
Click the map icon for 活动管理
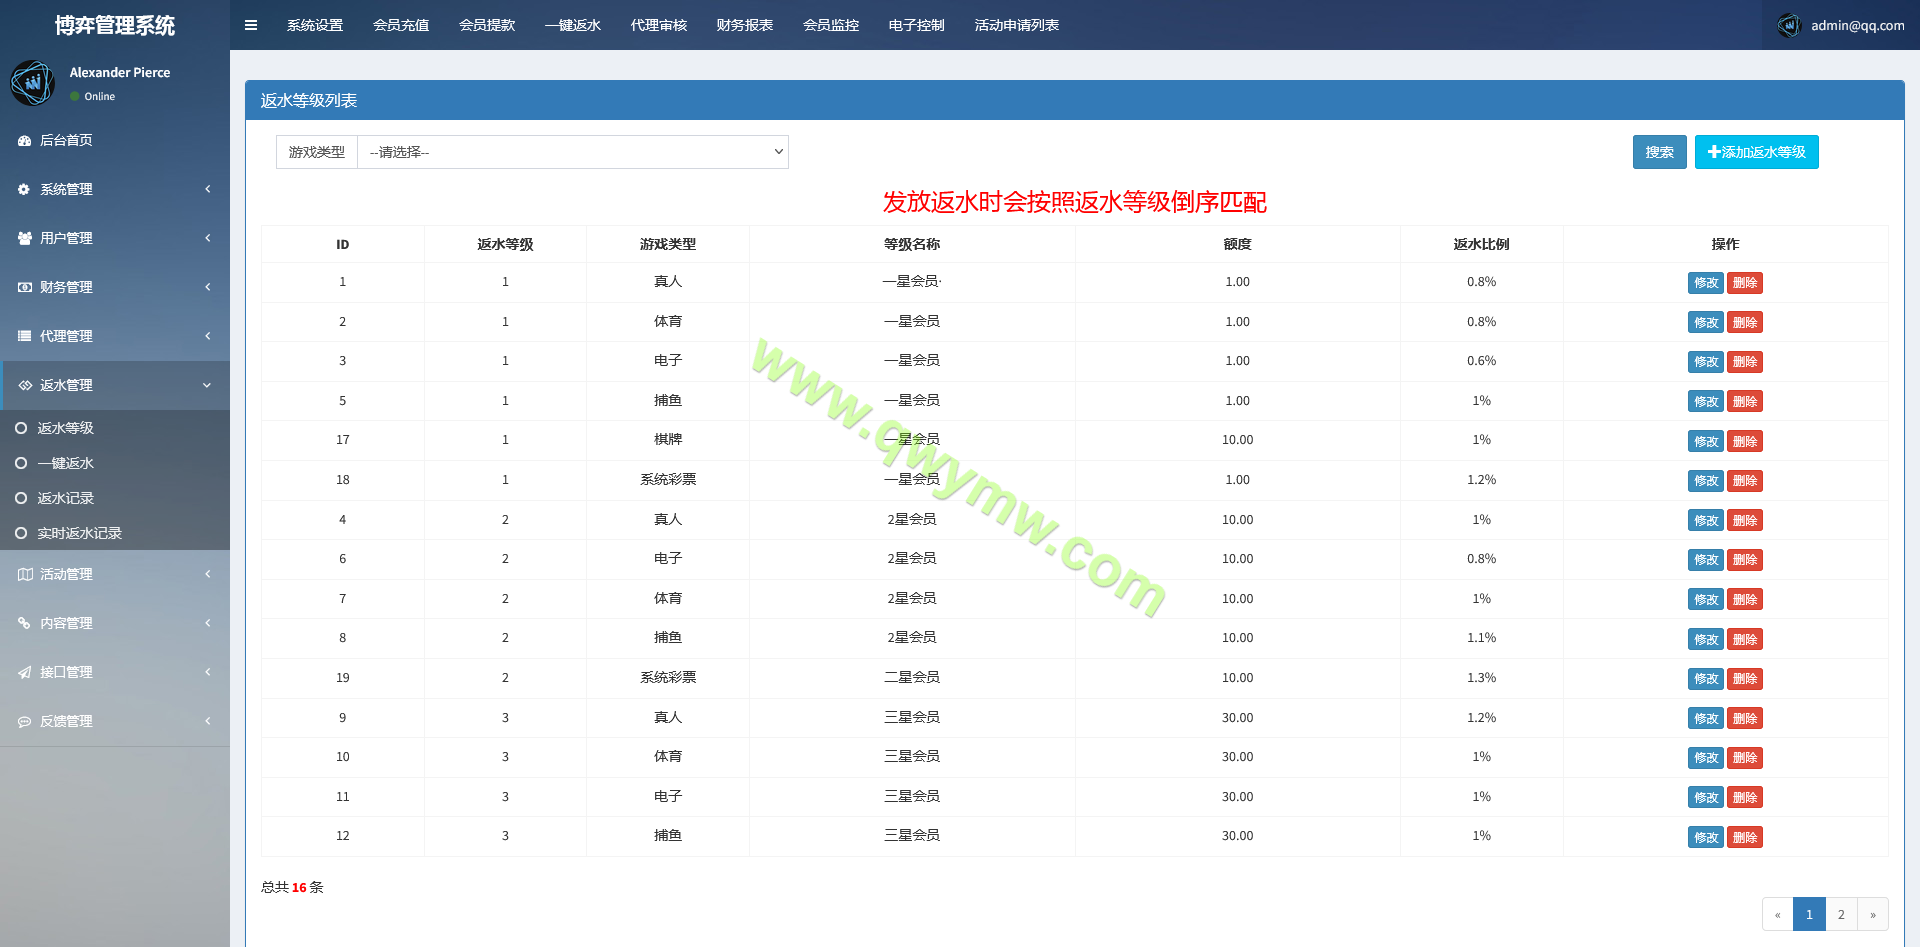[24, 575]
